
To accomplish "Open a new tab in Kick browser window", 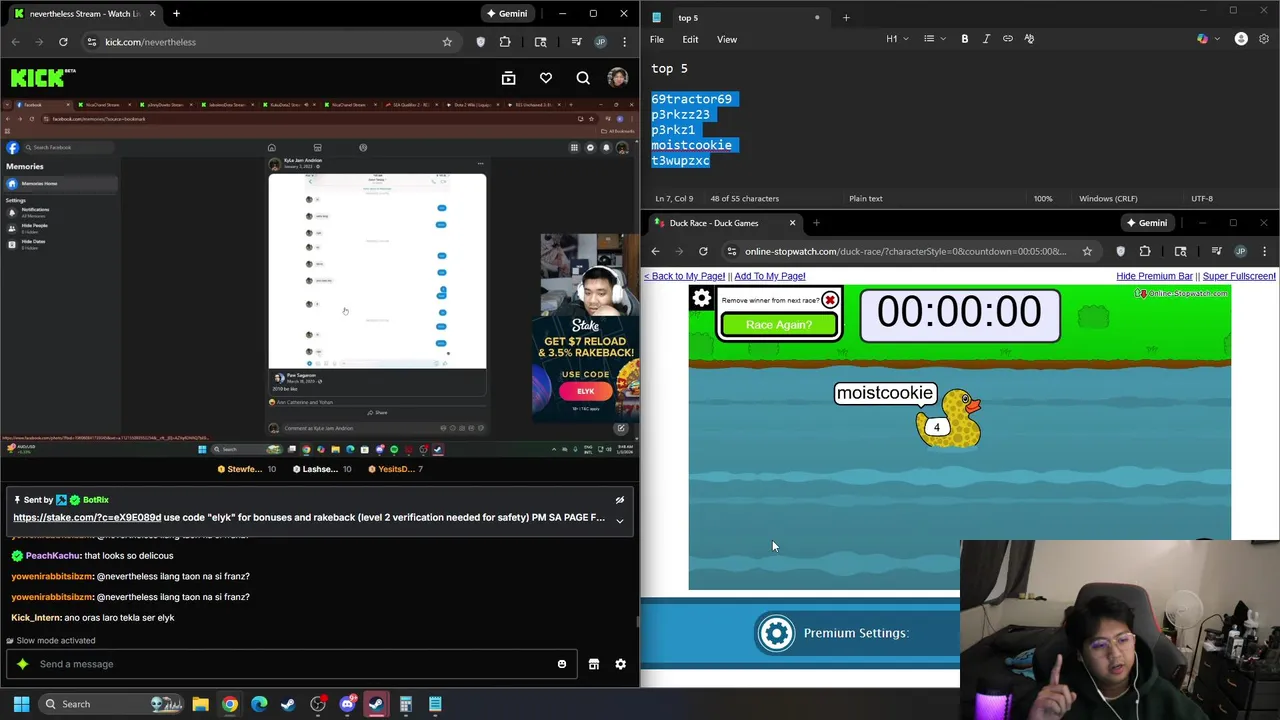I will click(176, 14).
